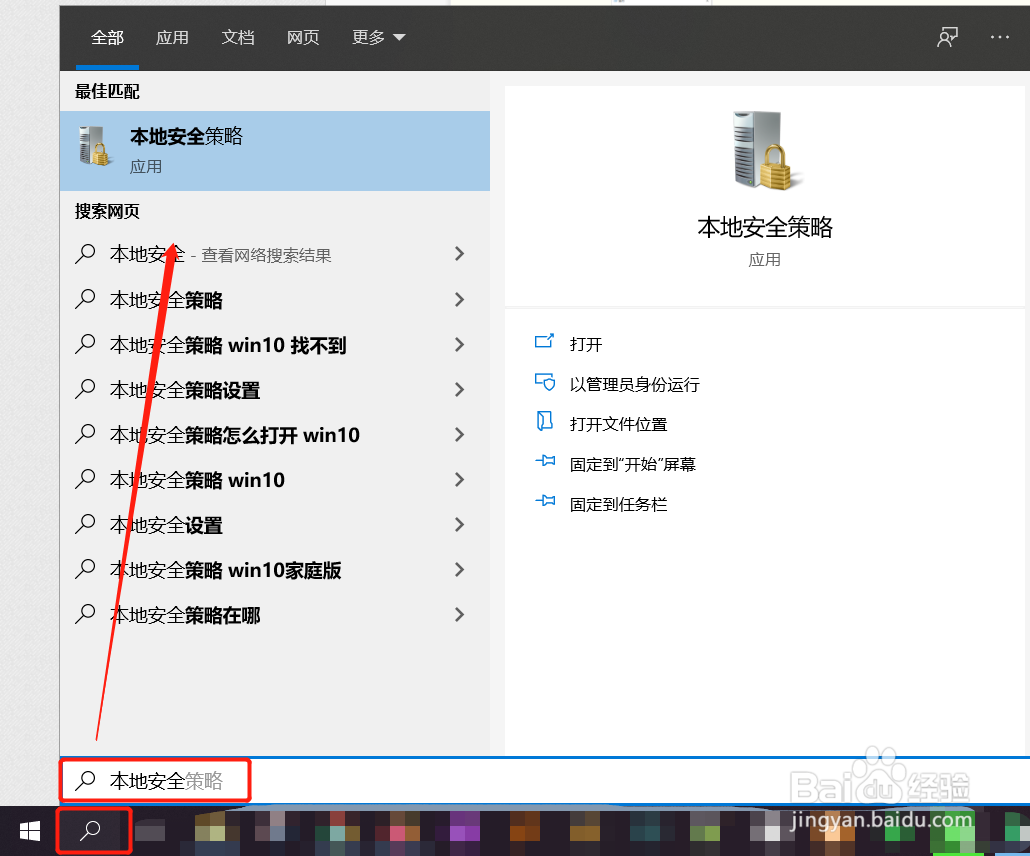Viewport: 1030px width, 856px height.
Task: Expand the 本地安全设置 suggestion chevron
Action: (x=459, y=525)
